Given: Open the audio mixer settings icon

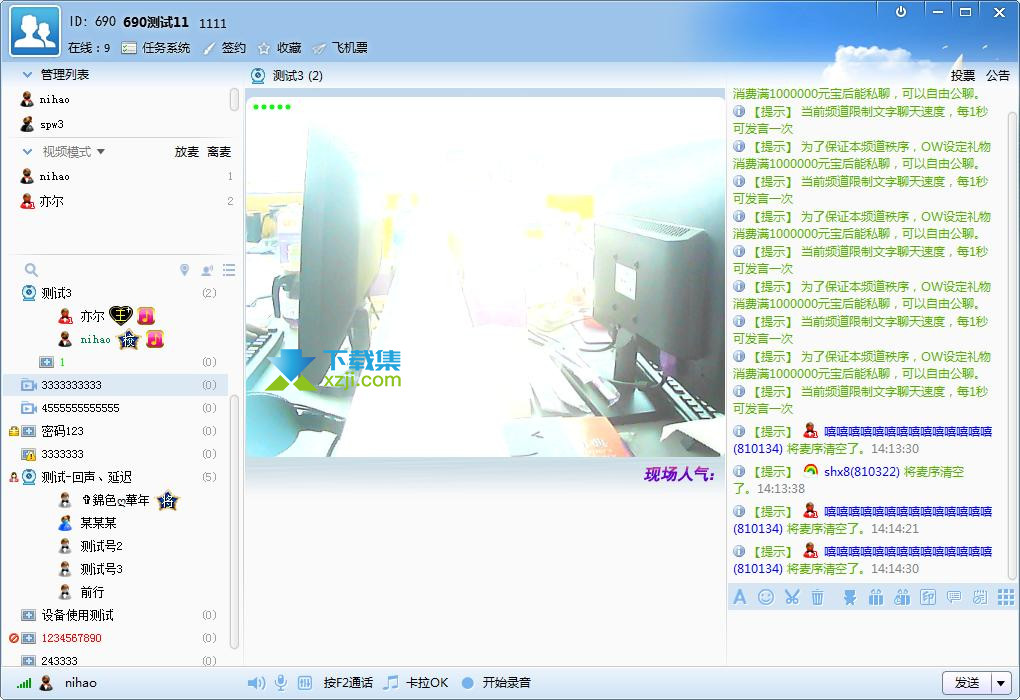Looking at the screenshot, I should [x=304, y=682].
